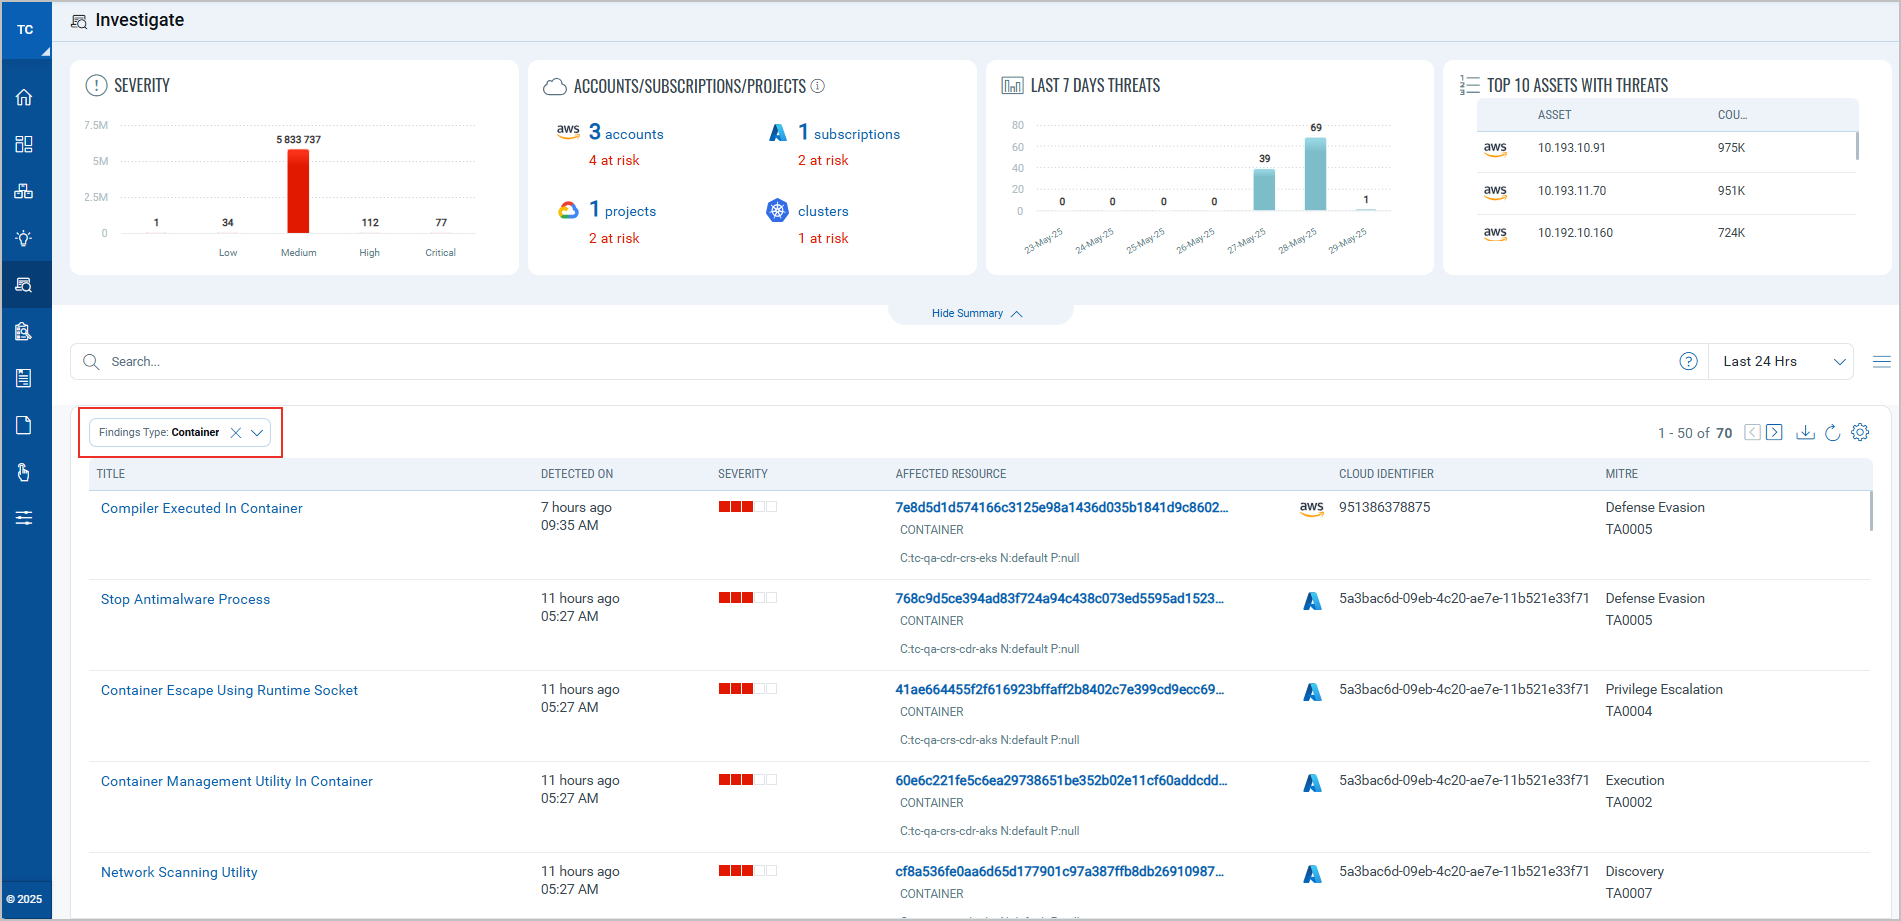Click the AWS logo beside 3 accounts
This screenshot has height=921, width=1901.
pyautogui.click(x=568, y=131)
